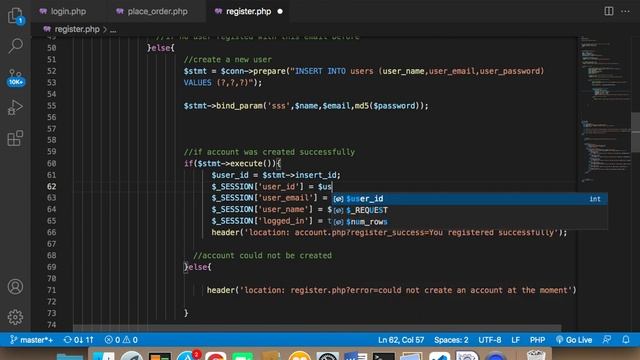Screen dimensions: 640x360
Task: Click the $user_id = $stmt->insert_id; line
Action: click(x=276, y=175)
